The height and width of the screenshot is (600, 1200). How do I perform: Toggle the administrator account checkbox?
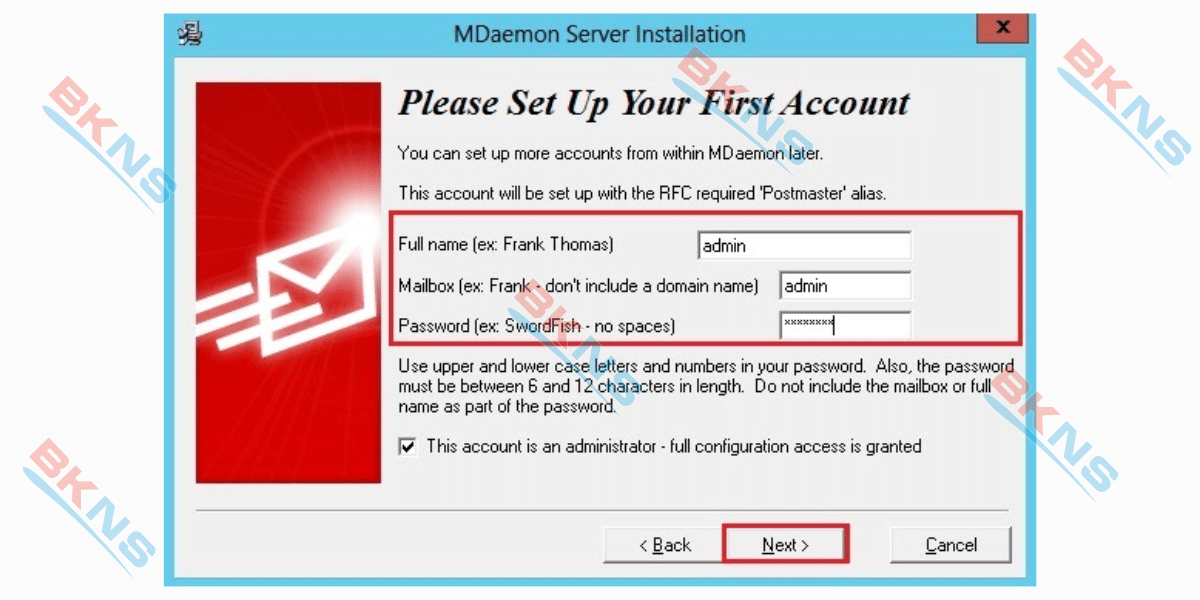pyautogui.click(x=407, y=447)
